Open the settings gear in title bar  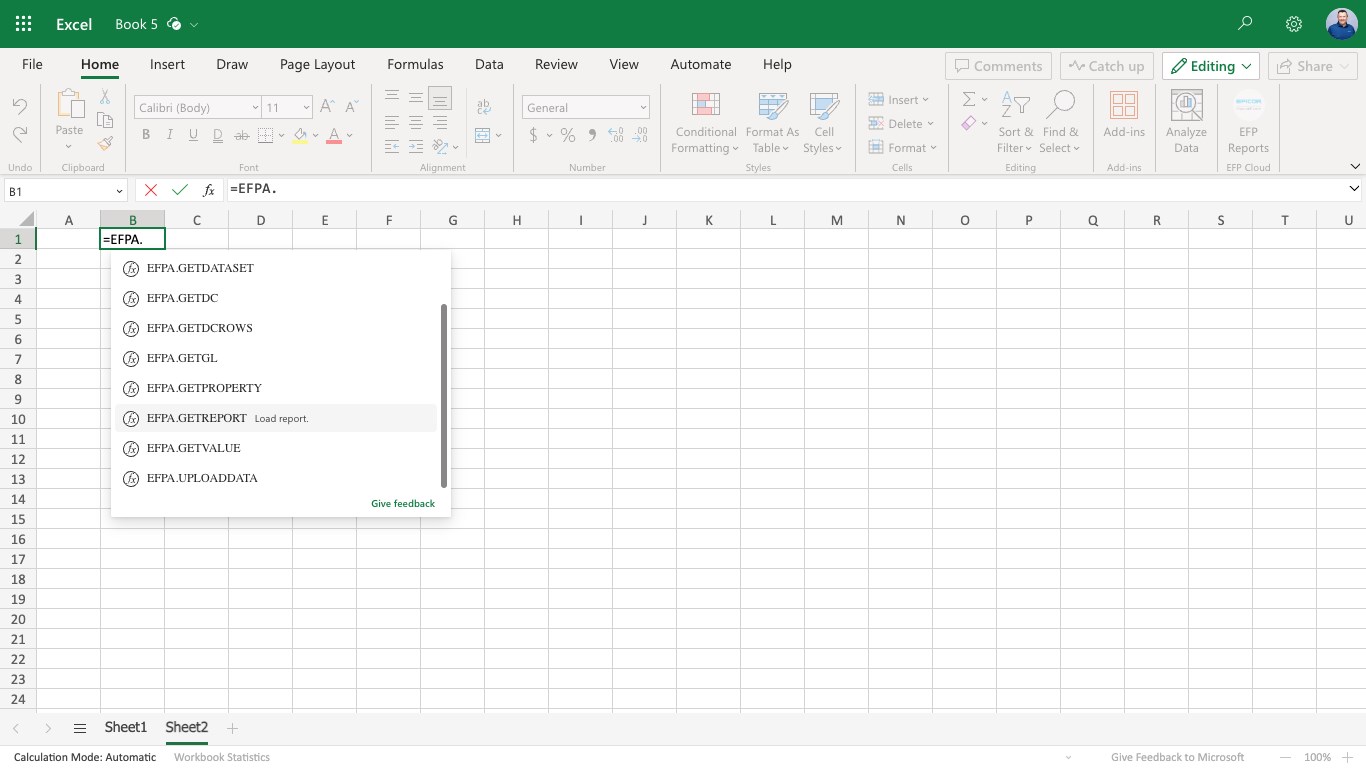pyautogui.click(x=1294, y=24)
